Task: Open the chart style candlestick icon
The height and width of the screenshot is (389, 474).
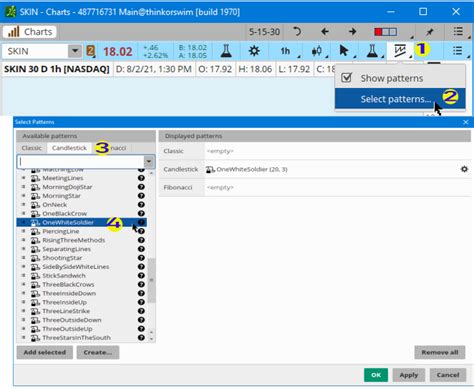Action: (x=317, y=51)
